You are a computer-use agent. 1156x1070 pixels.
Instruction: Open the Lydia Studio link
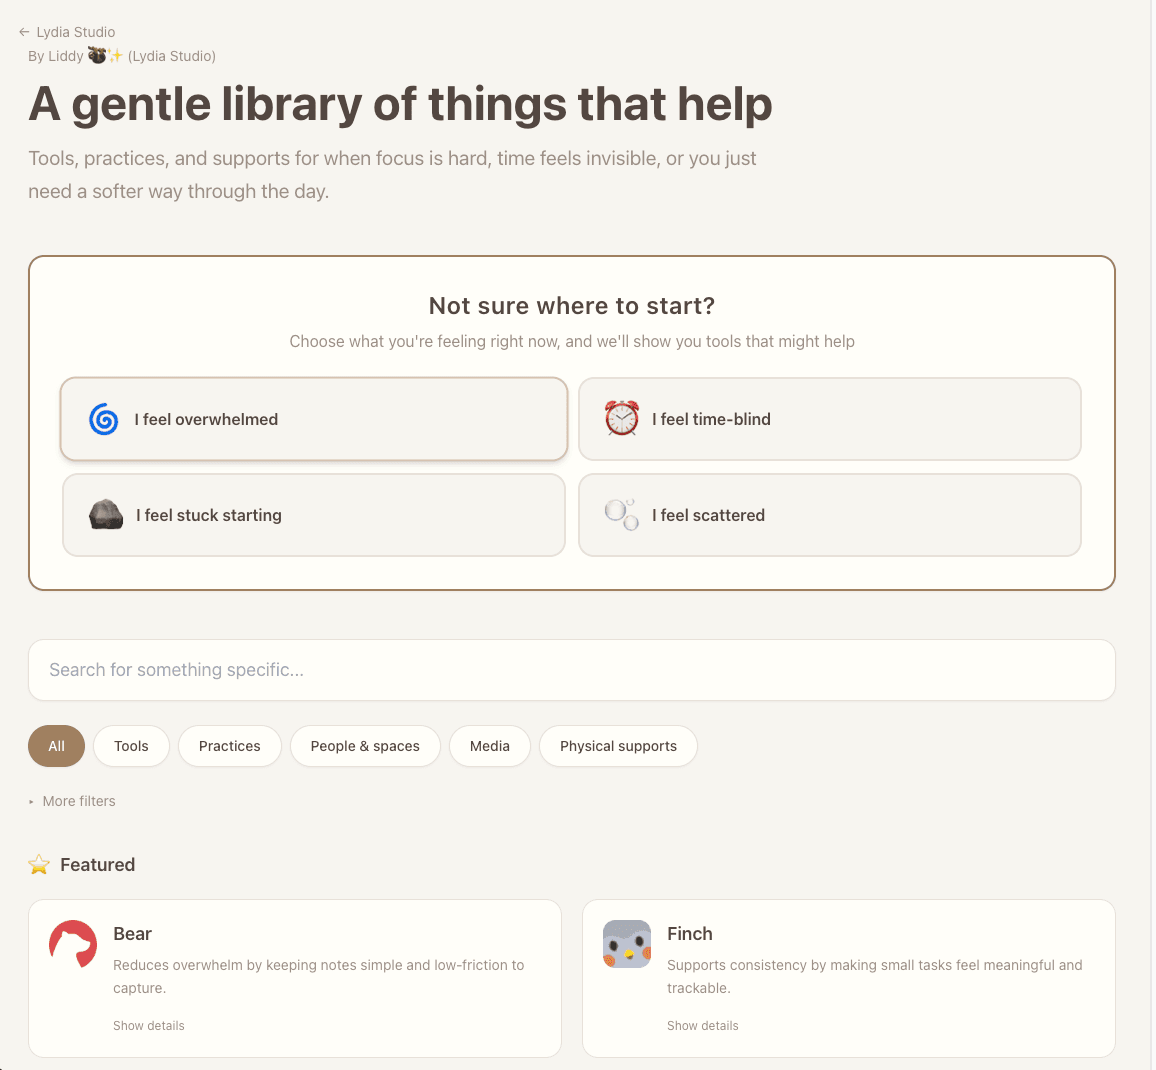[x=75, y=32]
